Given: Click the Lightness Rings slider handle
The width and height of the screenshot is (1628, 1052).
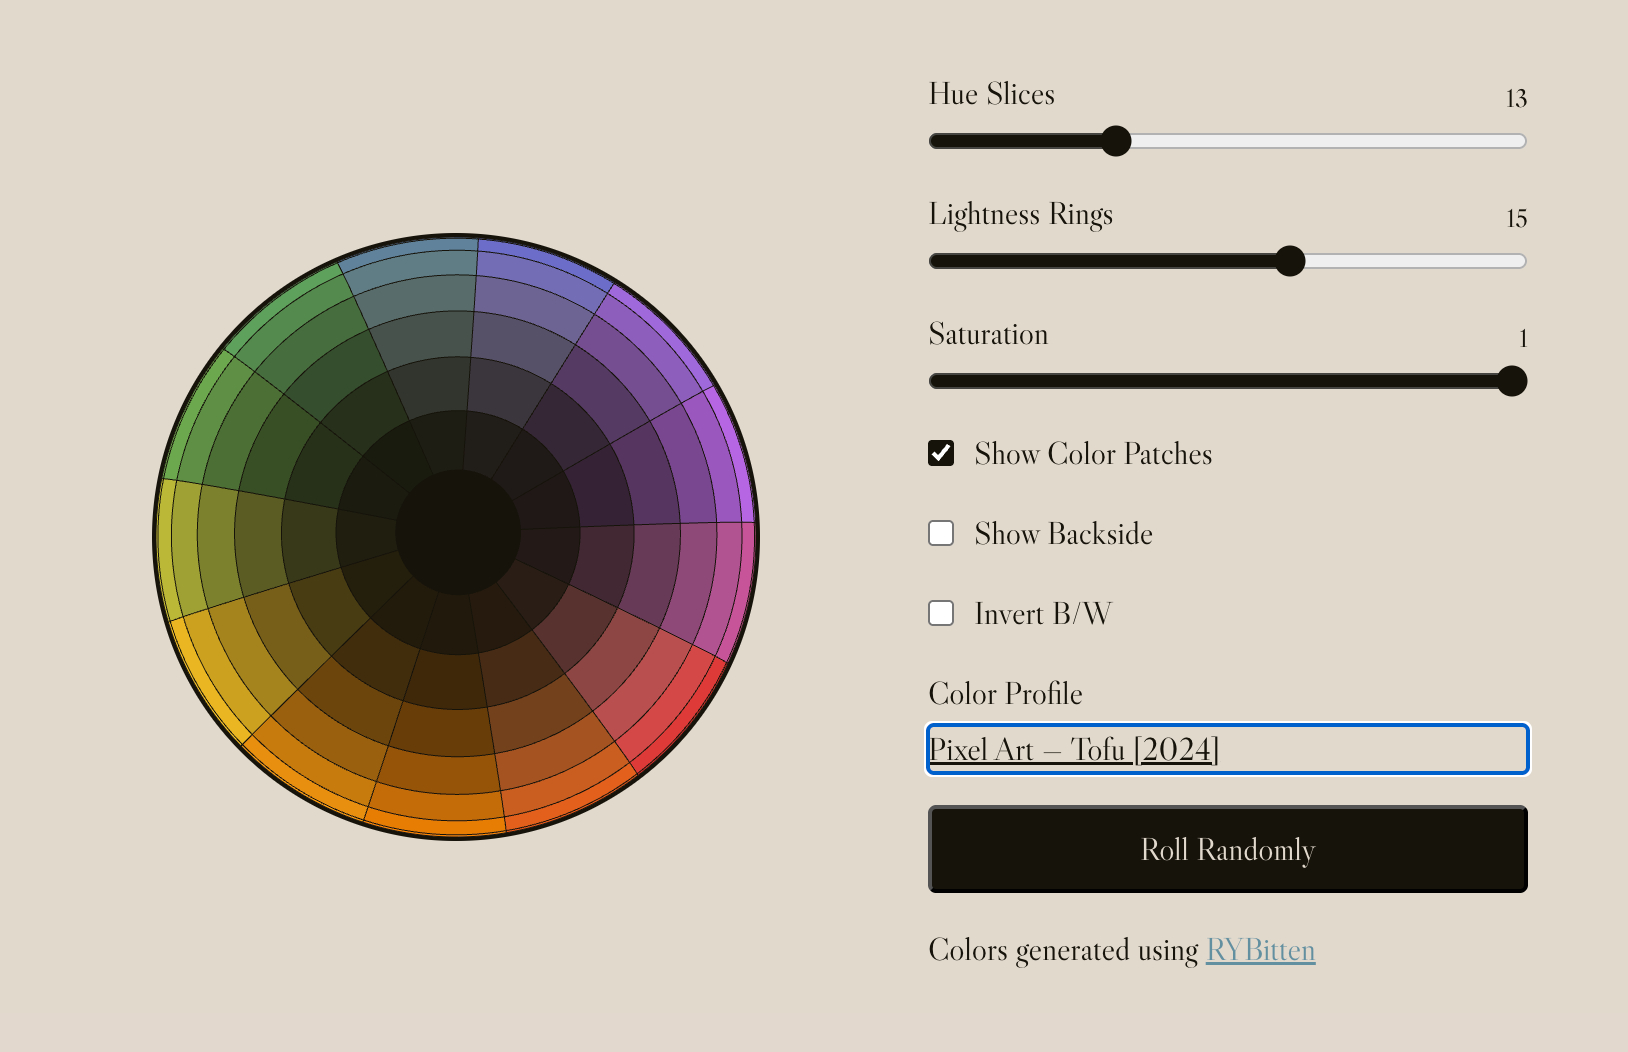Looking at the screenshot, I should [x=1290, y=261].
